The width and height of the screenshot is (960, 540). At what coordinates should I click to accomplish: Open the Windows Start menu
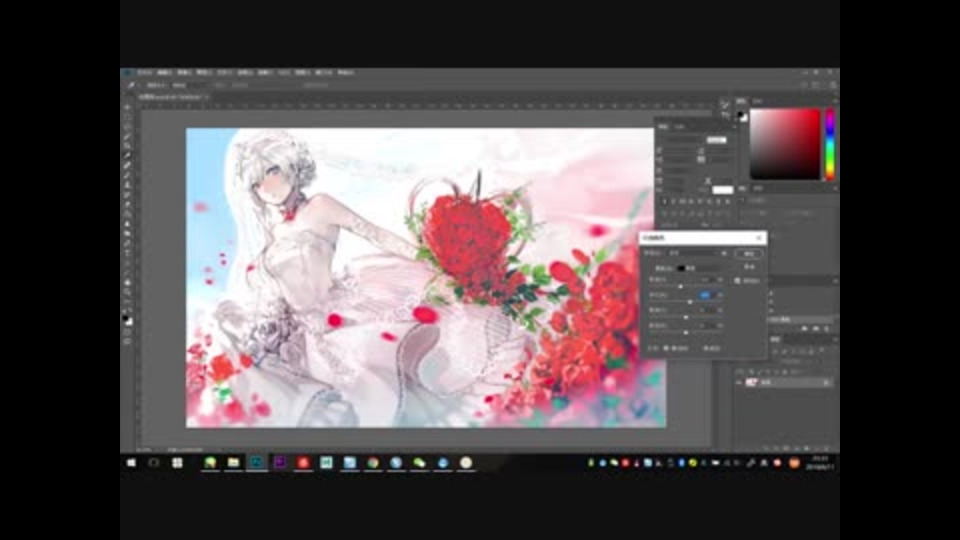point(131,463)
